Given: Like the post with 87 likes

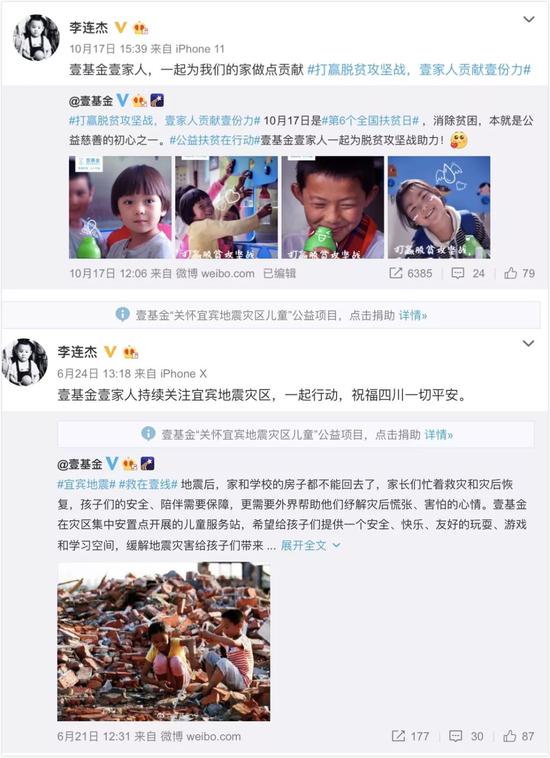Looking at the screenshot, I should pyautogui.click(x=509, y=736).
